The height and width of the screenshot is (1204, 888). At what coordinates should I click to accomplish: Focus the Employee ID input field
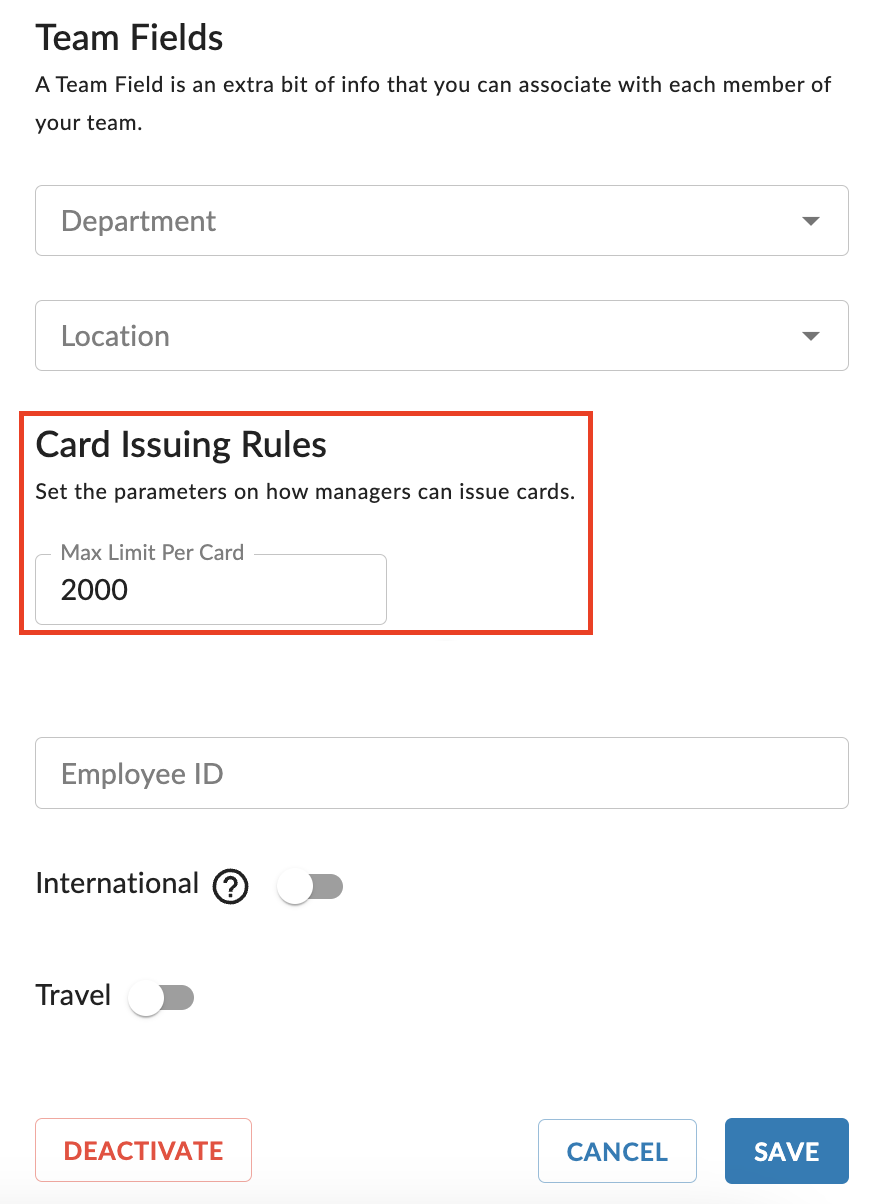tap(442, 773)
